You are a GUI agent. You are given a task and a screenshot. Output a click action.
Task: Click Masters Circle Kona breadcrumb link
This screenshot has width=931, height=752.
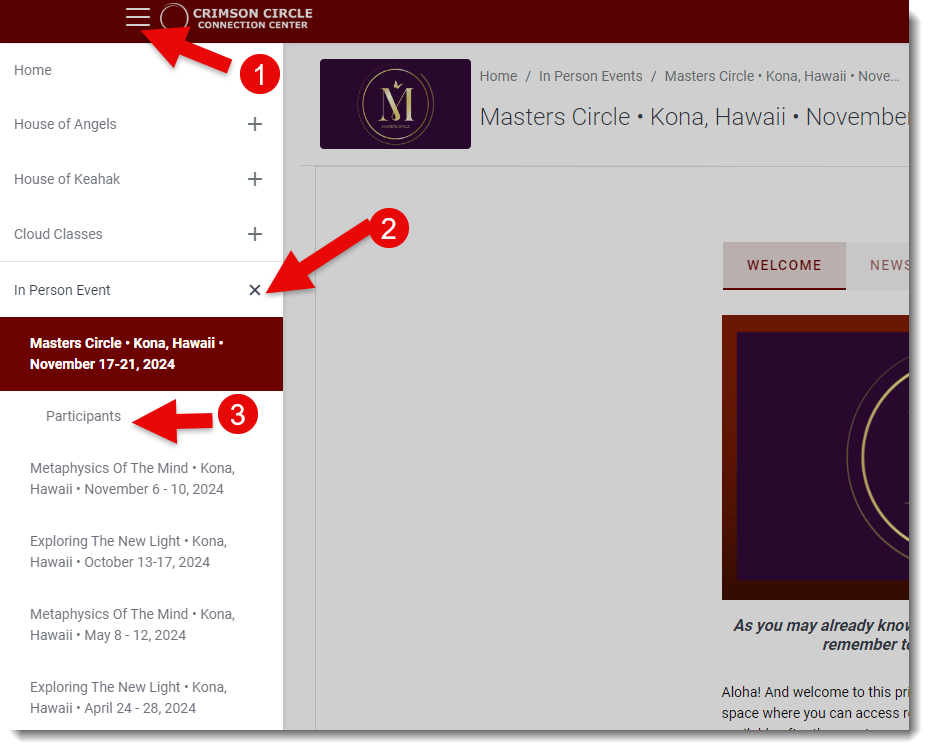coord(781,76)
